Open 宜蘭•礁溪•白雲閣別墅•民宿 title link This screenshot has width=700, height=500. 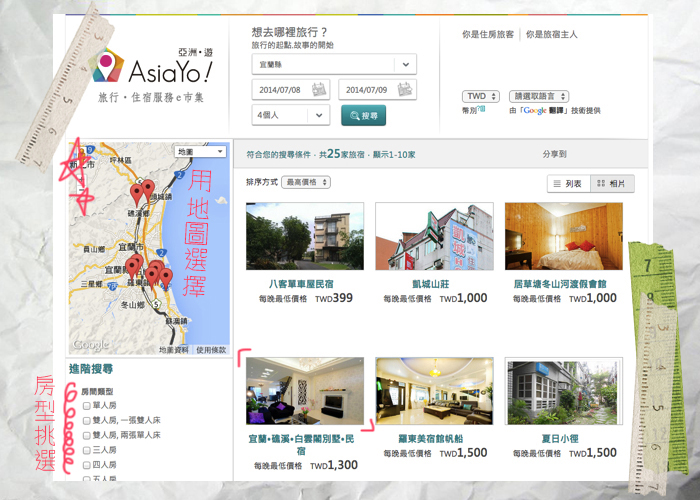(301, 445)
